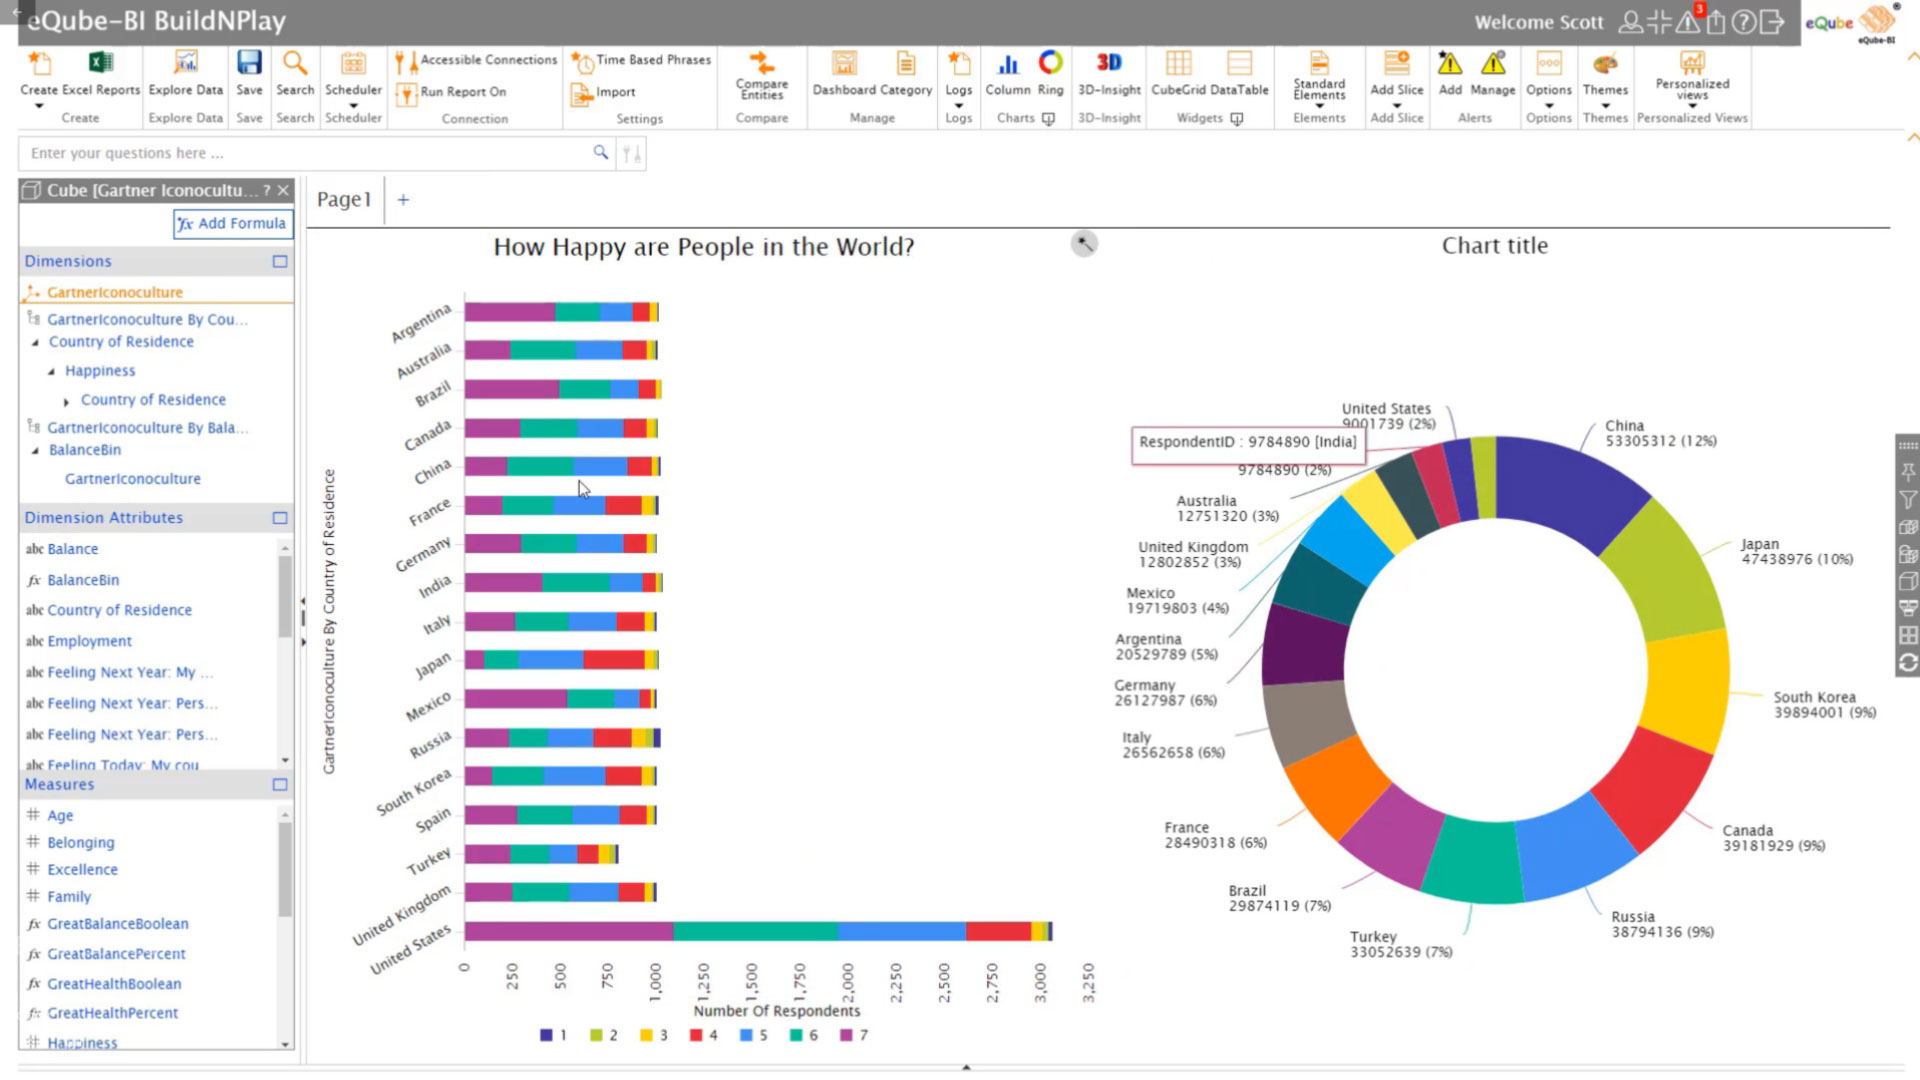This screenshot has width=1920, height=1080.
Task: Click the Create Excel Reports icon
Action: click(x=100, y=63)
